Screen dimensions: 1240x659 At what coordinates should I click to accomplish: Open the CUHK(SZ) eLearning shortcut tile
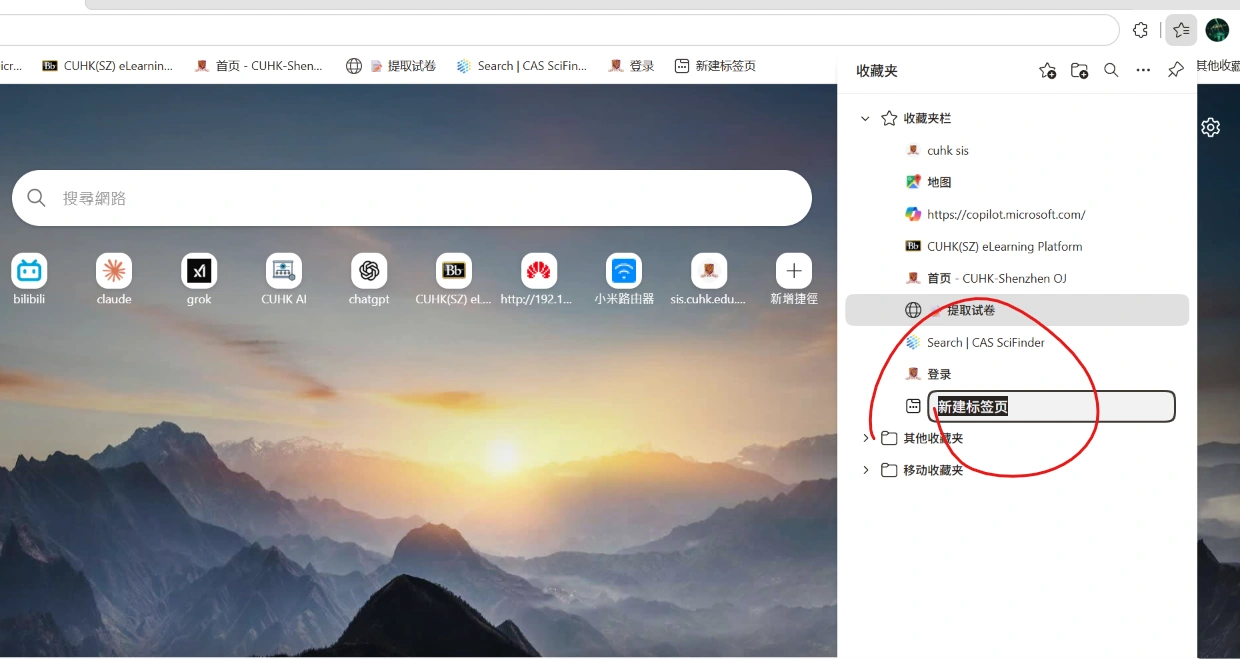click(454, 279)
